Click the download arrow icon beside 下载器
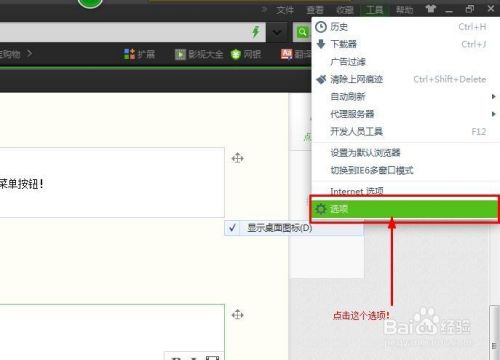This screenshot has height=360, width=500. point(321,44)
